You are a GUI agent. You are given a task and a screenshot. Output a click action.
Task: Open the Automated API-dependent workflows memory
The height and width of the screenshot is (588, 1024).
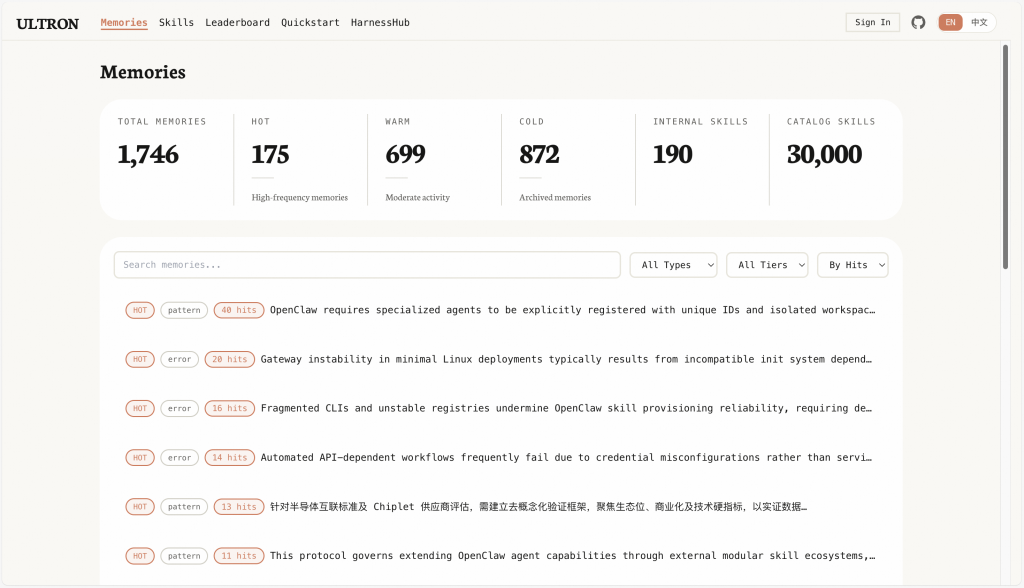(x=565, y=458)
